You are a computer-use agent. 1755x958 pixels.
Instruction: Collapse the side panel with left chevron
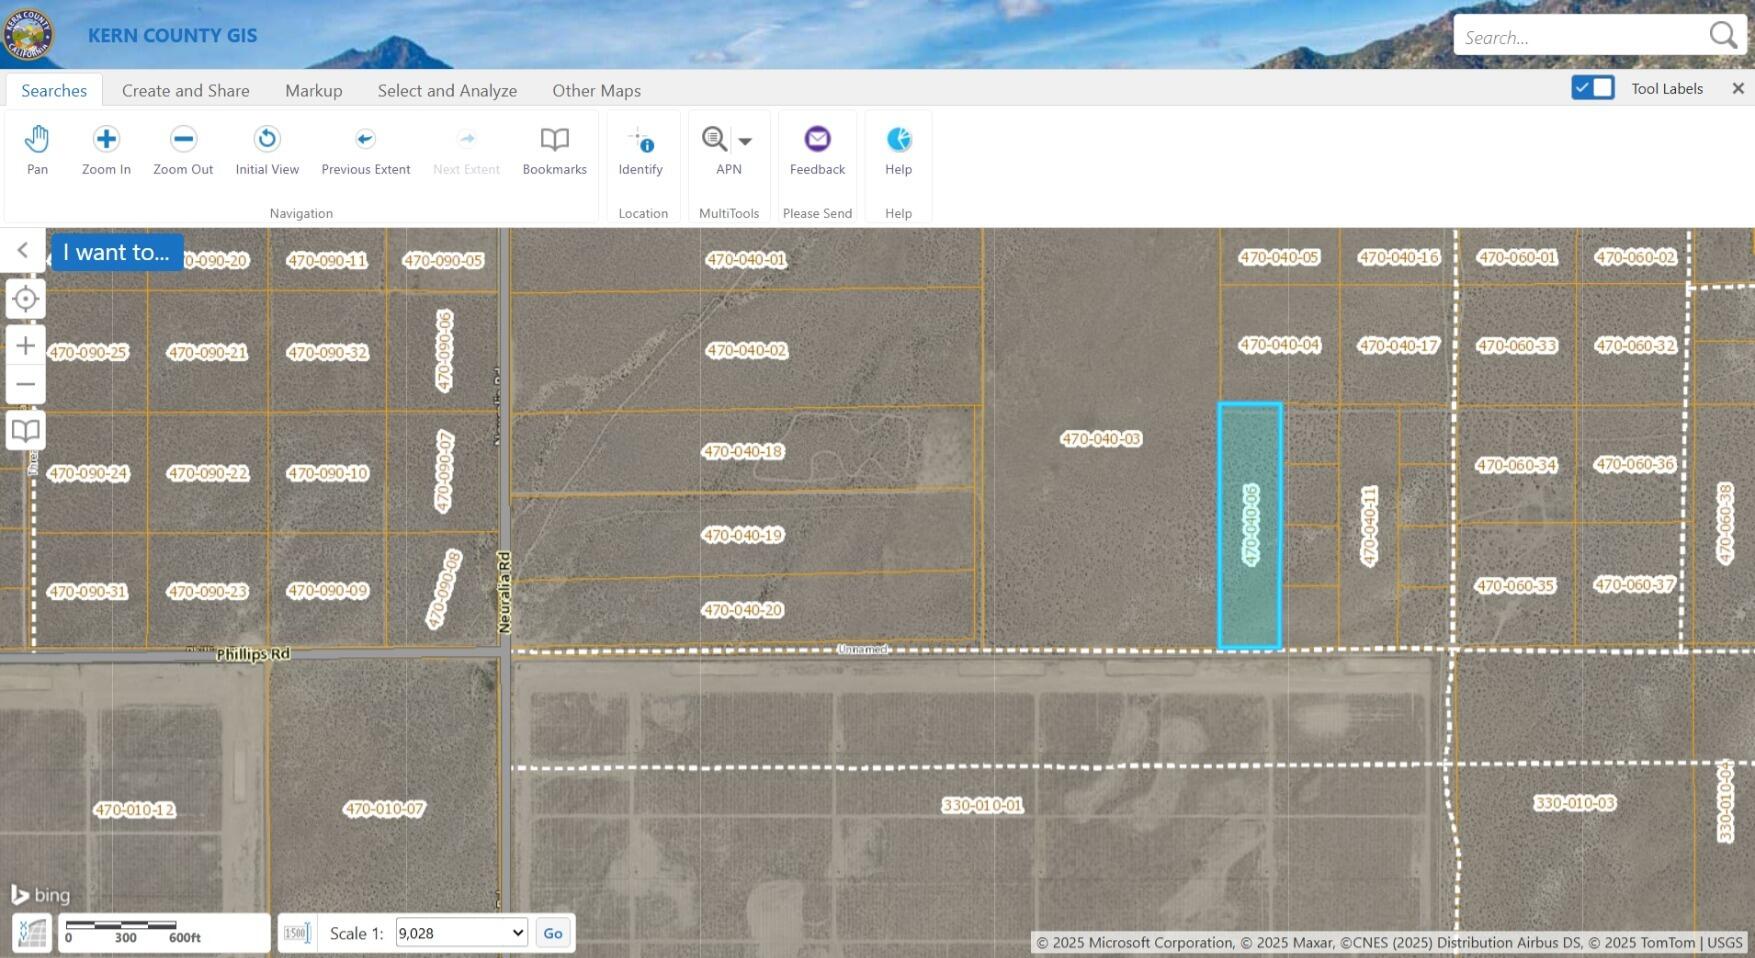pyautogui.click(x=22, y=250)
